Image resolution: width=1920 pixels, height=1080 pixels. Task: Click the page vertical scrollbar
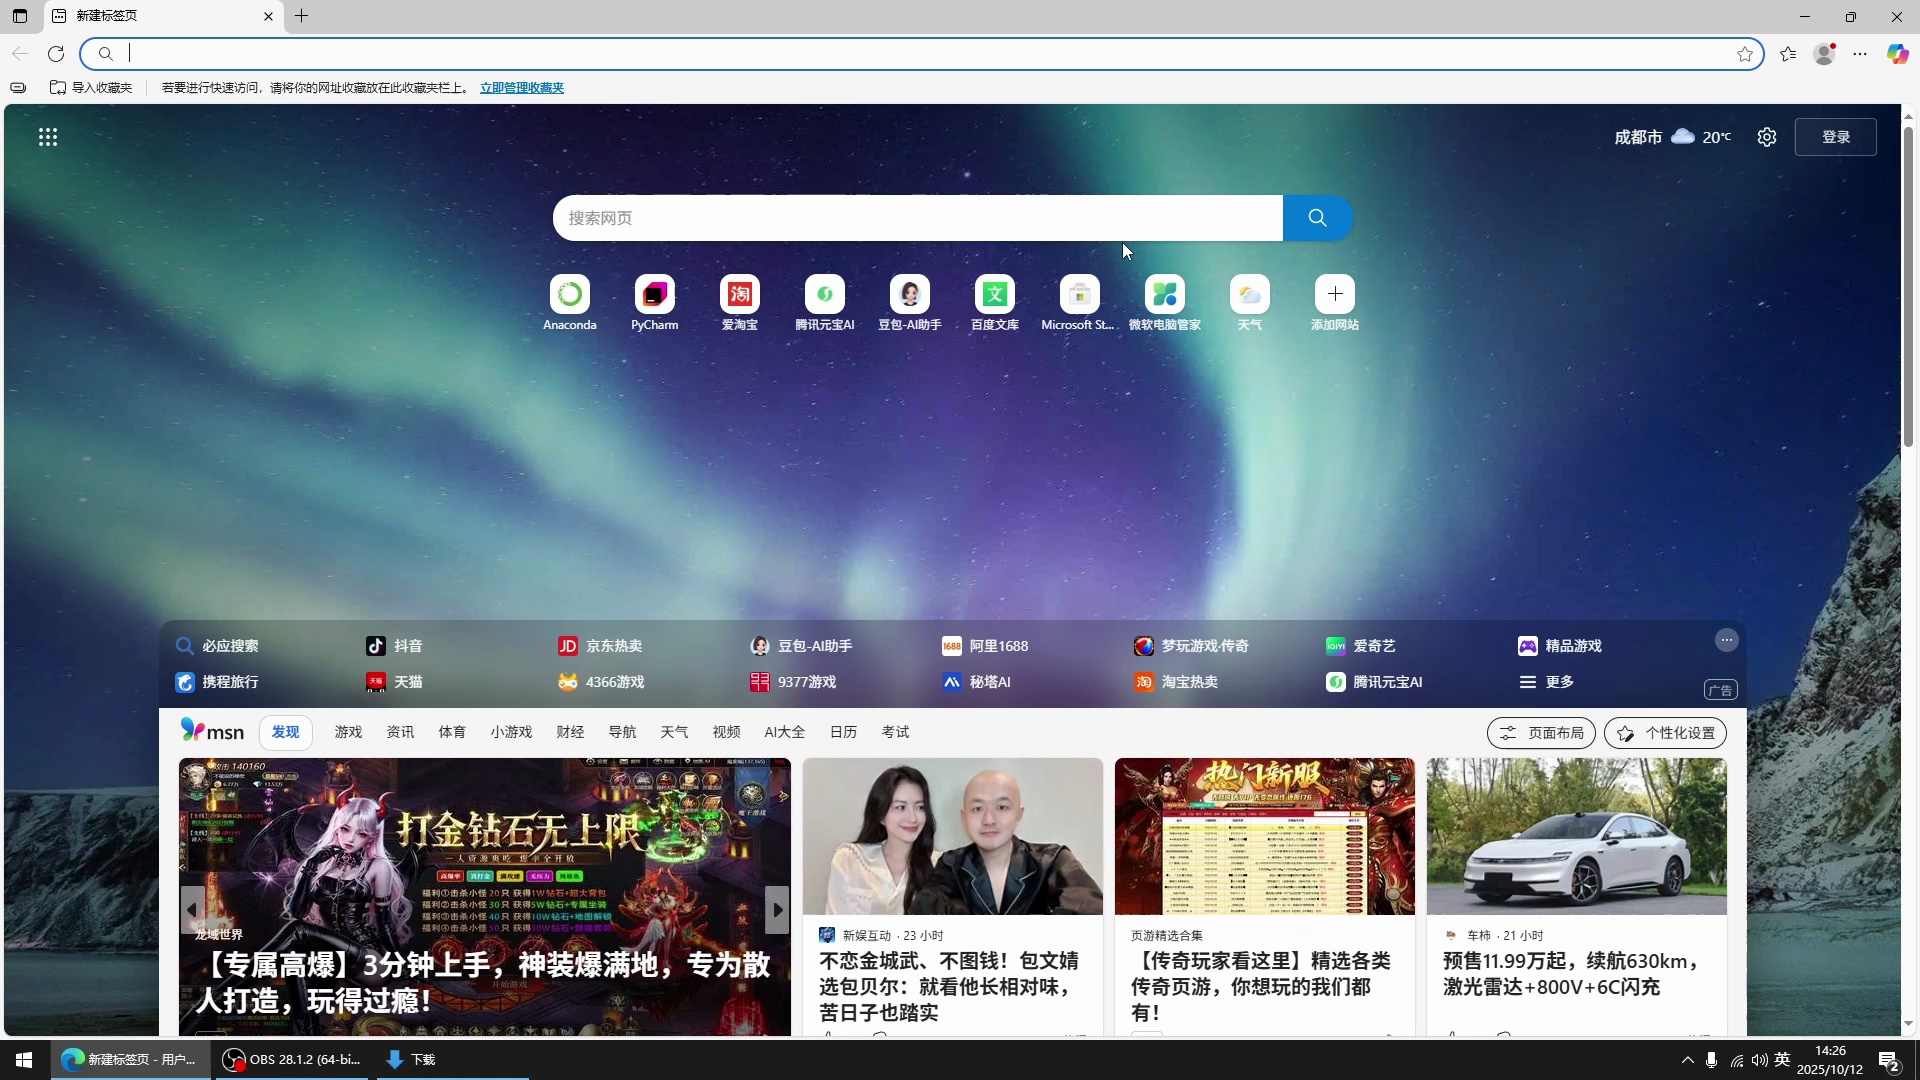[x=1908, y=285]
